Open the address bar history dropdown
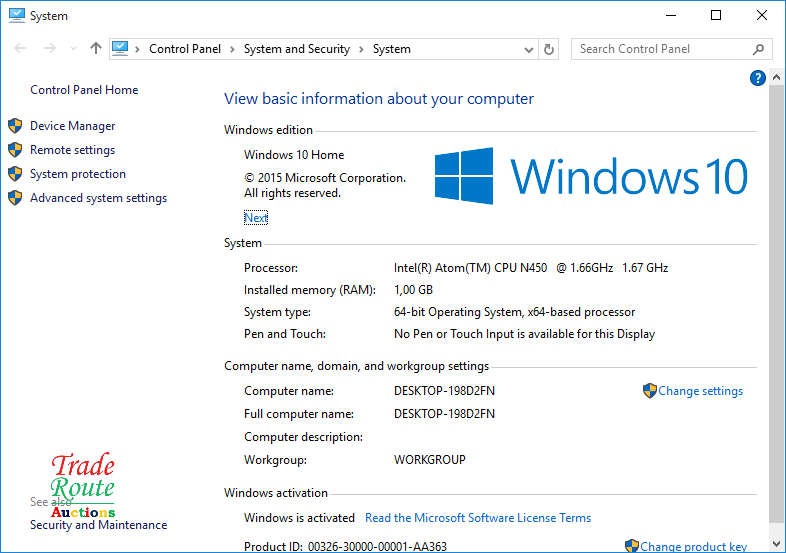The width and height of the screenshot is (786, 553). point(528,49)
